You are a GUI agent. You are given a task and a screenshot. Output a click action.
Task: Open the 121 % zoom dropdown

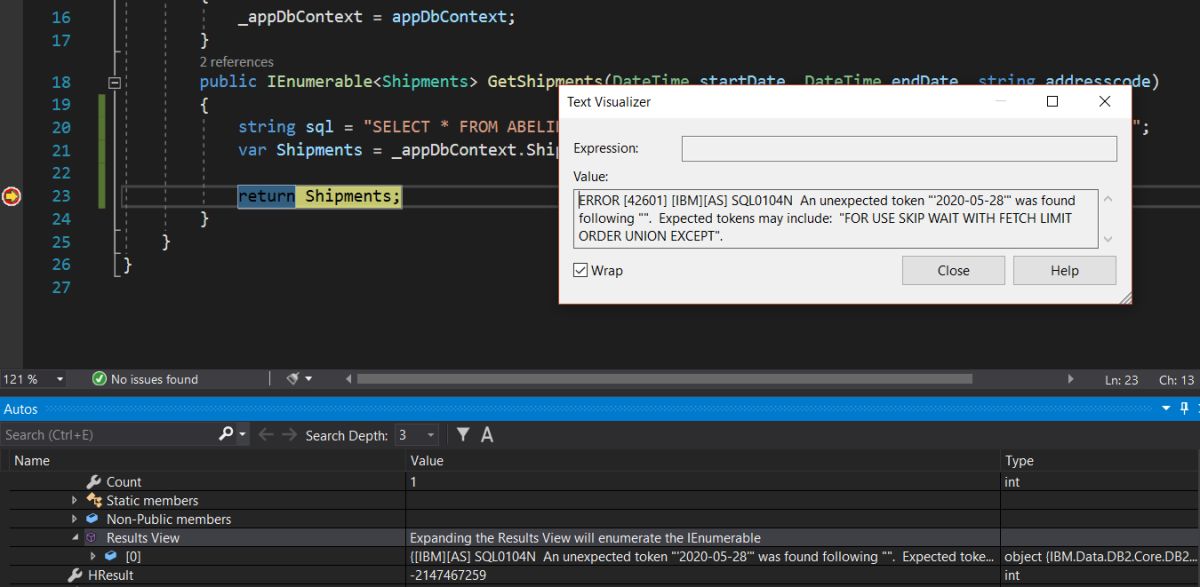click(x=60, y=379)
